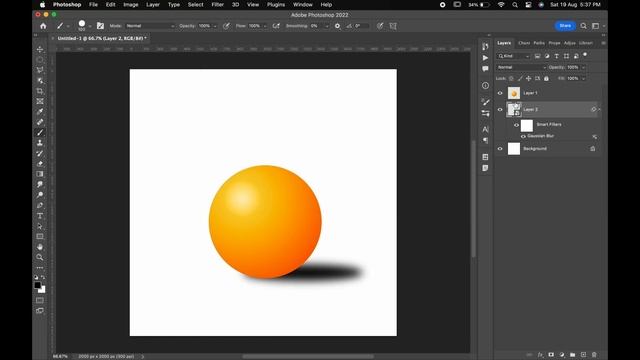This screenshot has height=360, width=640.
Task: Select the Gradient tool
Action: (x=40, y=174)
